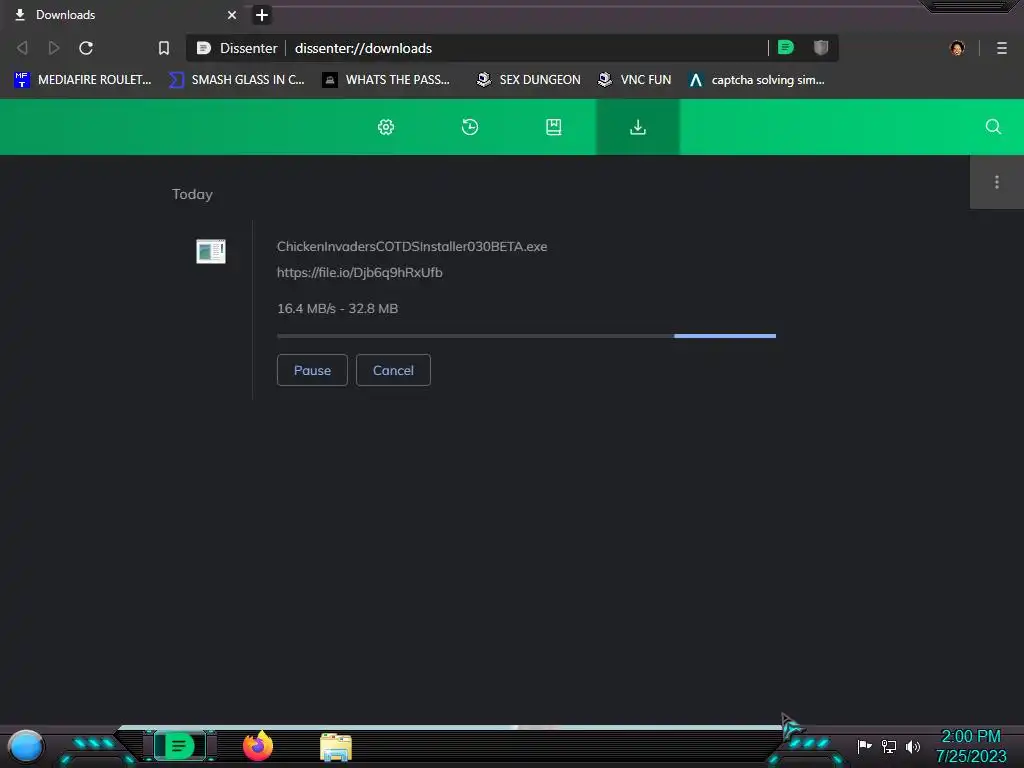
Task: Select the Downloads browser tab
Action: point(124,14)
